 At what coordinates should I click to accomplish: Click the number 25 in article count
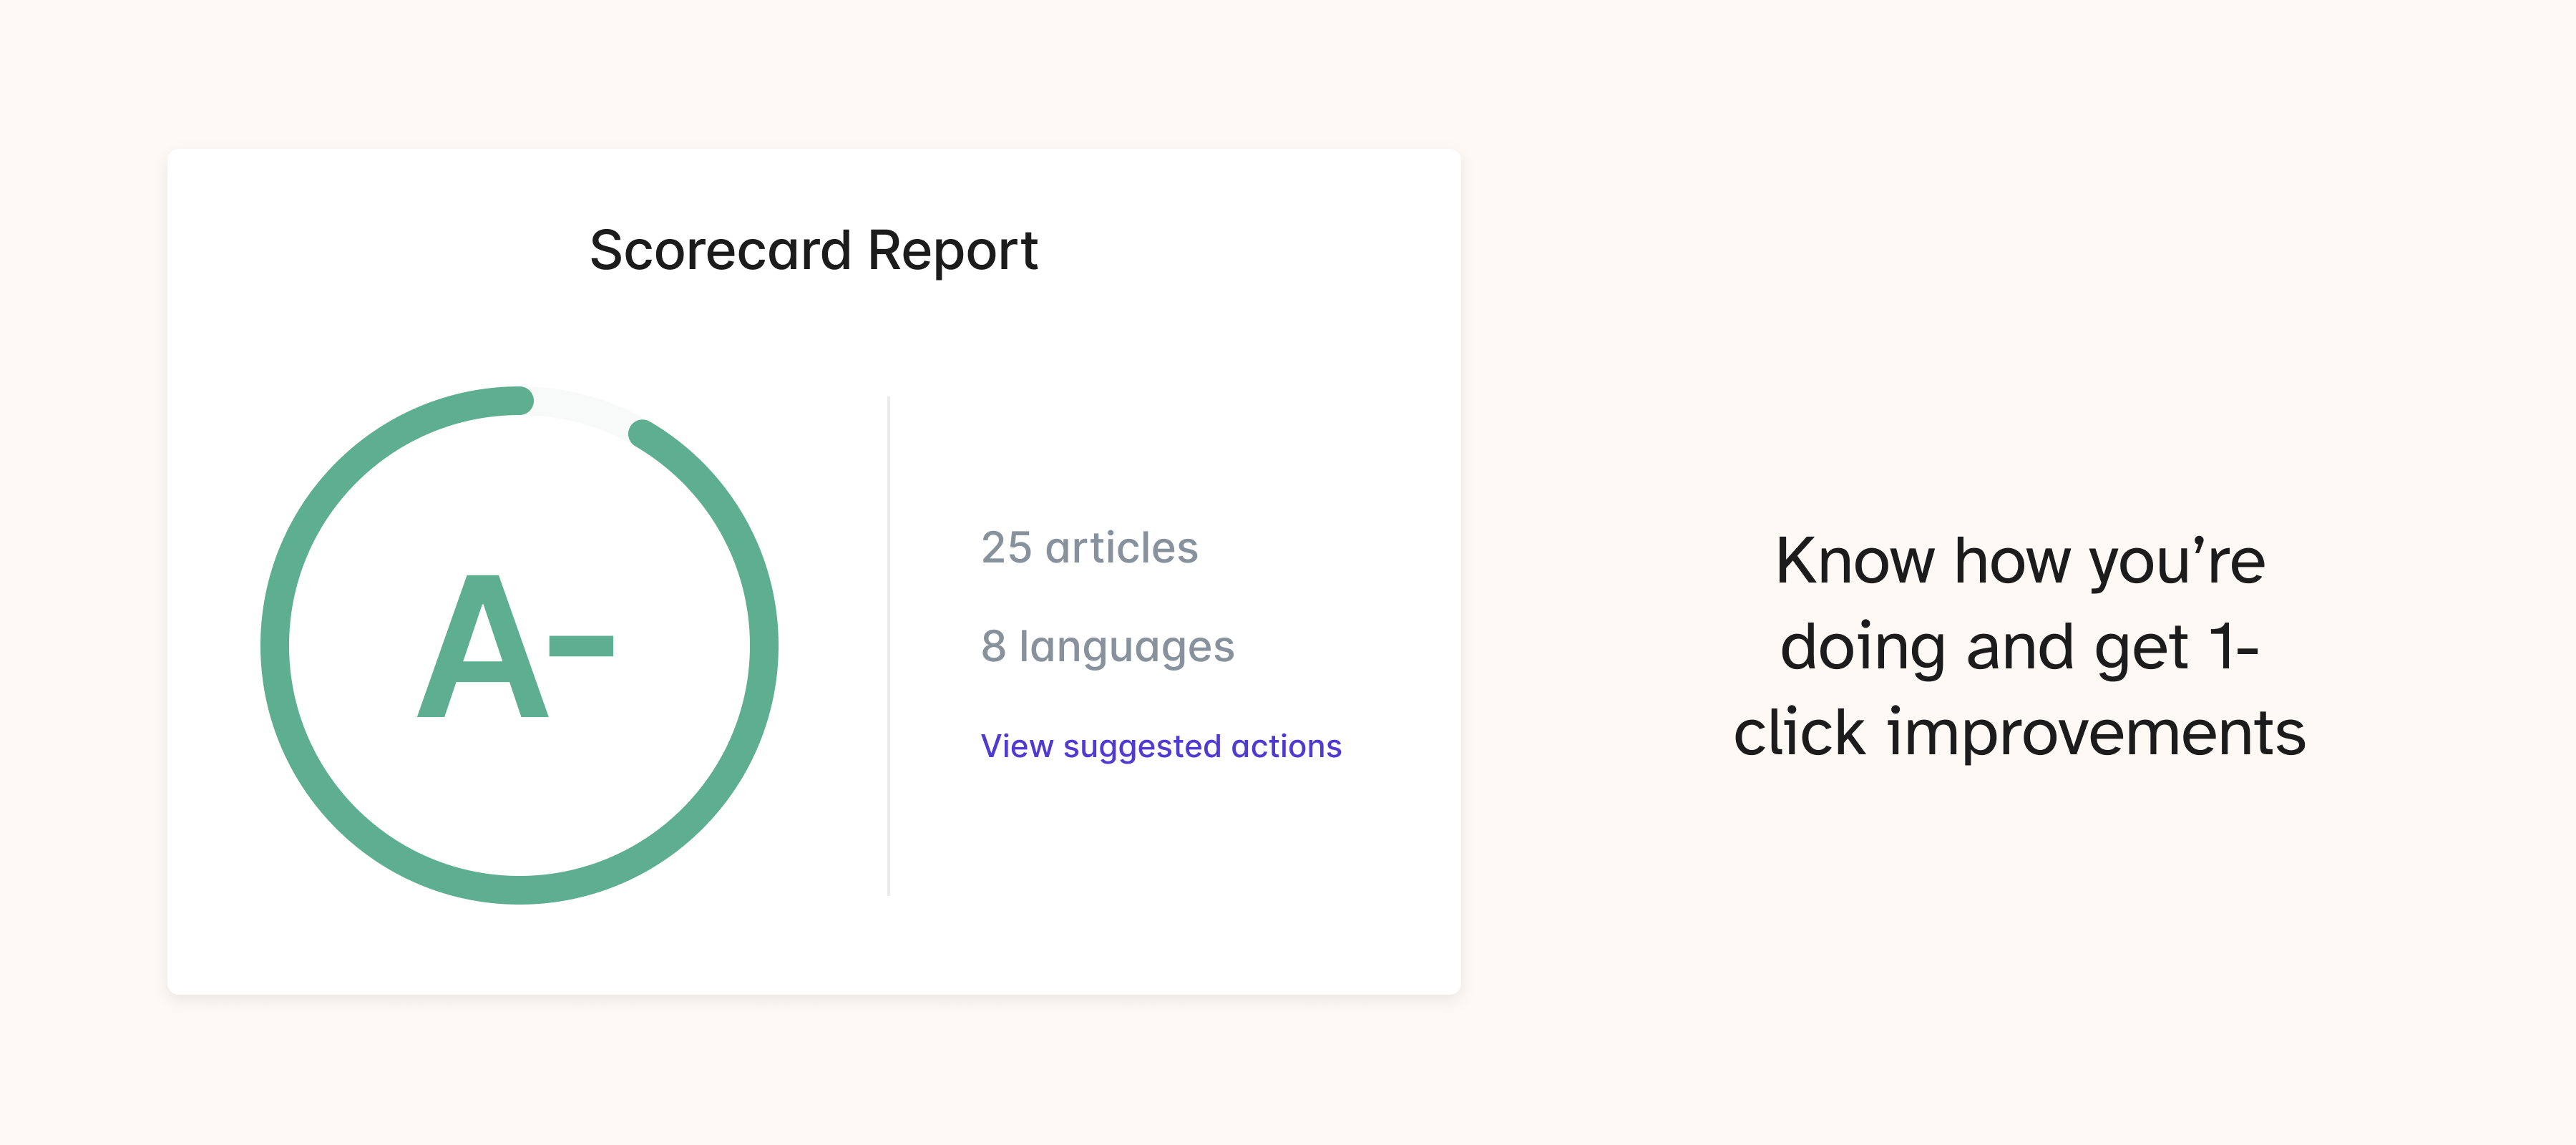tap(1005, 548)
